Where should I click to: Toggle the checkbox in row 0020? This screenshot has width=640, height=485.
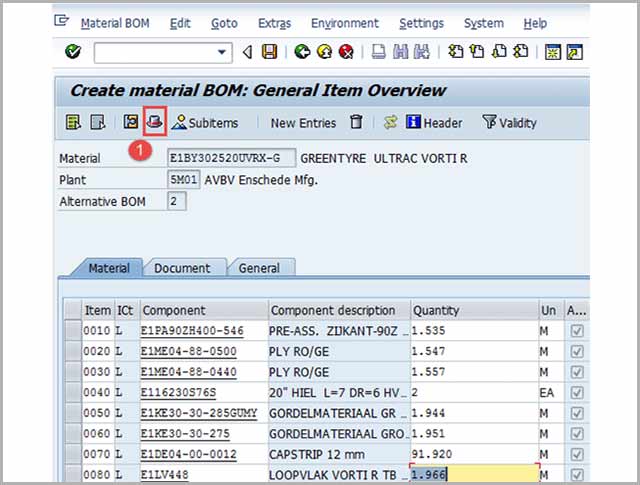577,351
